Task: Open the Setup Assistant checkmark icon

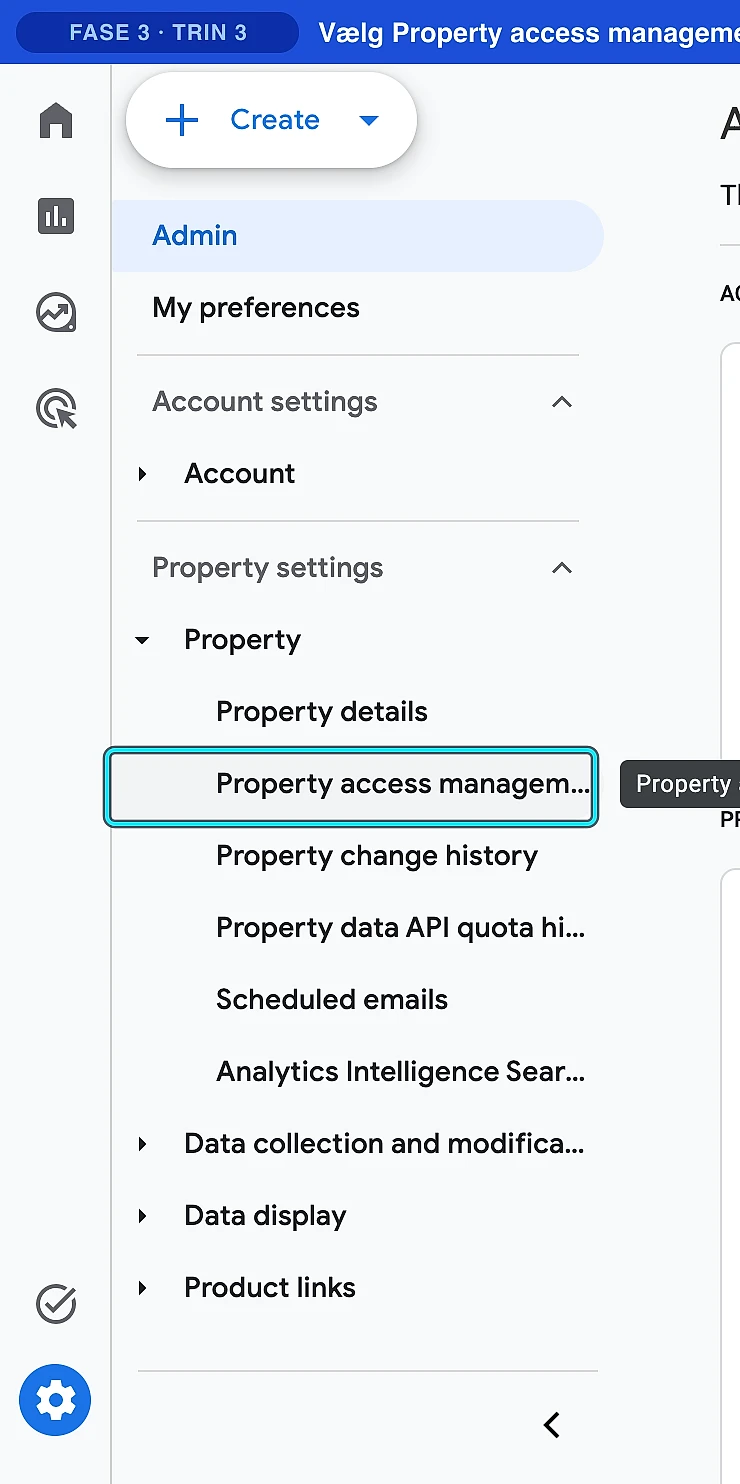Action: (55, 1304)
